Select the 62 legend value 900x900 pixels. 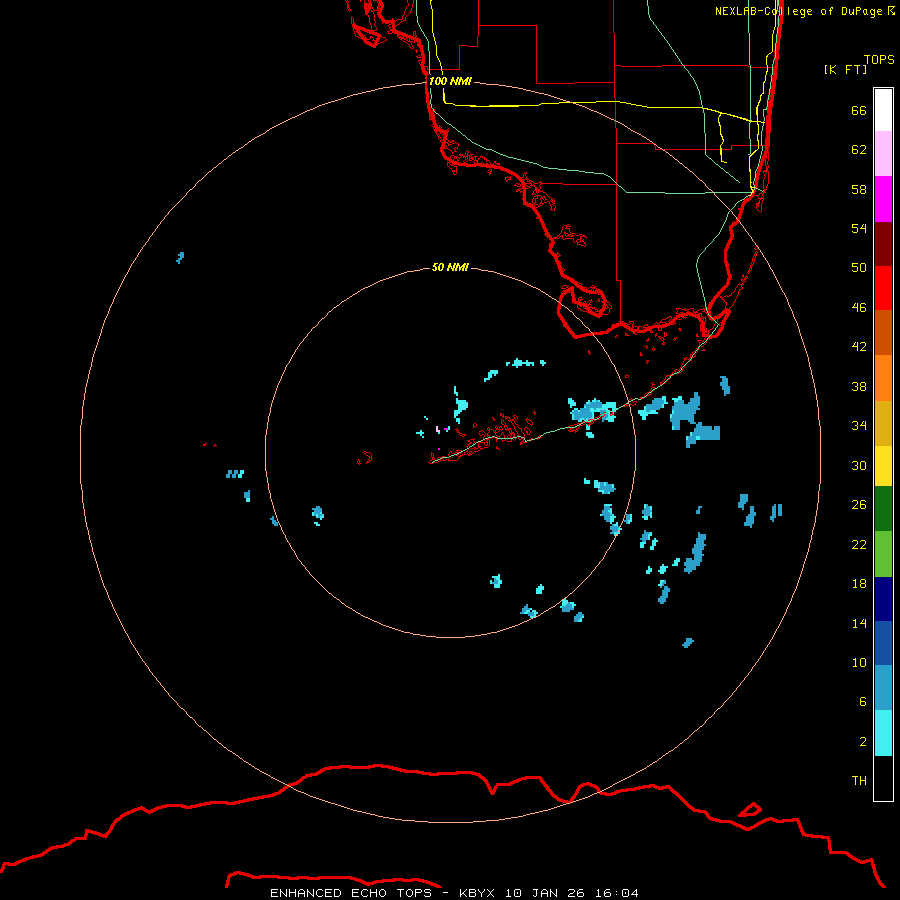click(x=859, y=149)
